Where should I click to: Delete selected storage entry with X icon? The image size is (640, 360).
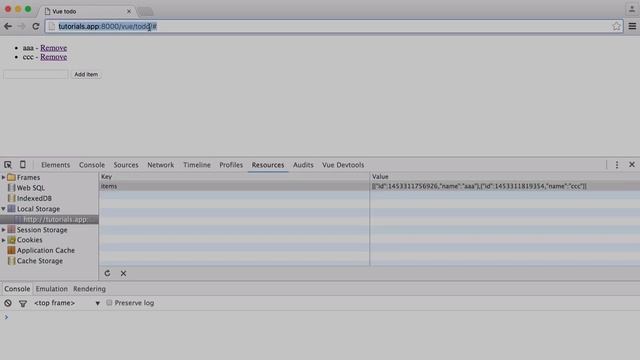(x=123, y=273)
